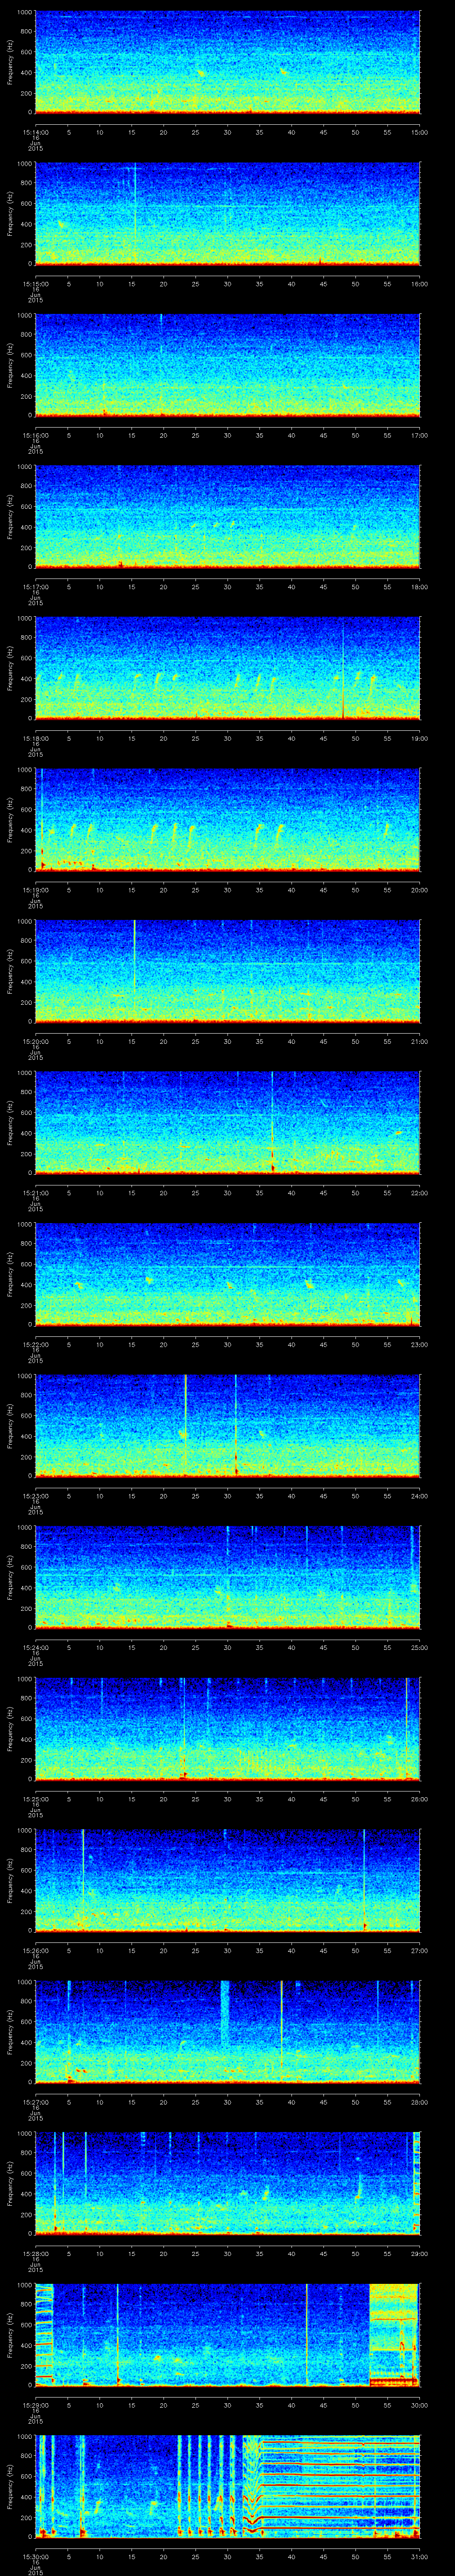Select the spectrogram panel starting at 15:23:00
Screen dimensions: 455x2576
pos(228,1426)
